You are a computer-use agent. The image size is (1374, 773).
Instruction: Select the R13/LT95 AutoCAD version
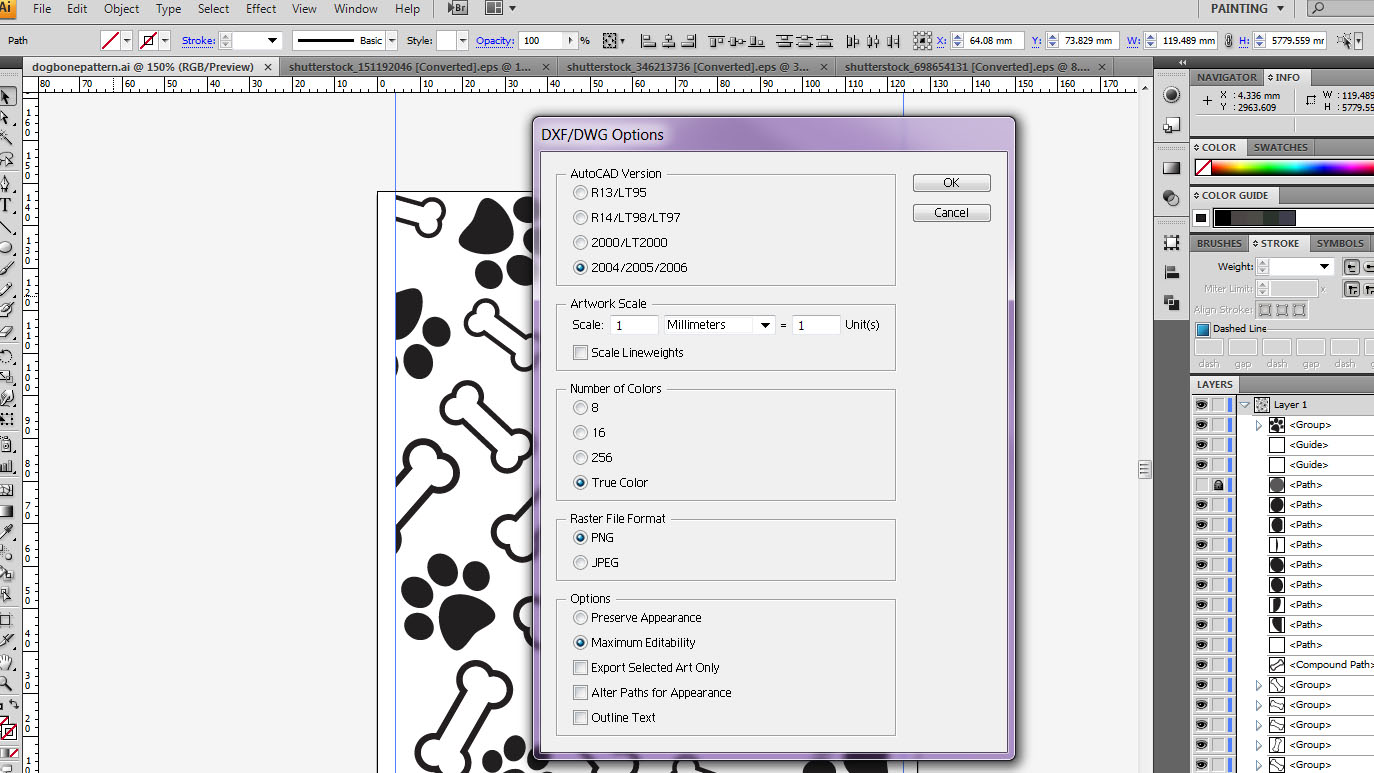click(580, 192)
